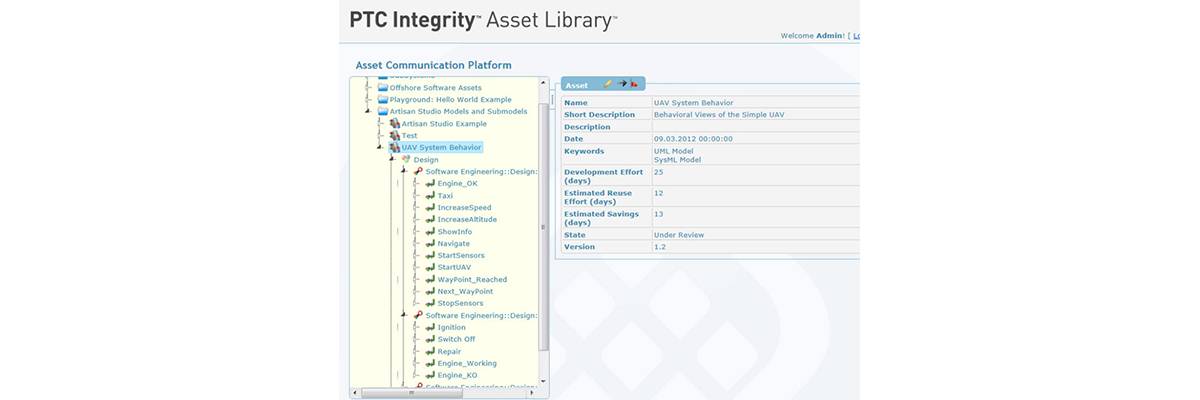1200x400 pixels.
Task: Click the green arrow icon beside Next_WayPoint
Action: click(x=430, y=292)
